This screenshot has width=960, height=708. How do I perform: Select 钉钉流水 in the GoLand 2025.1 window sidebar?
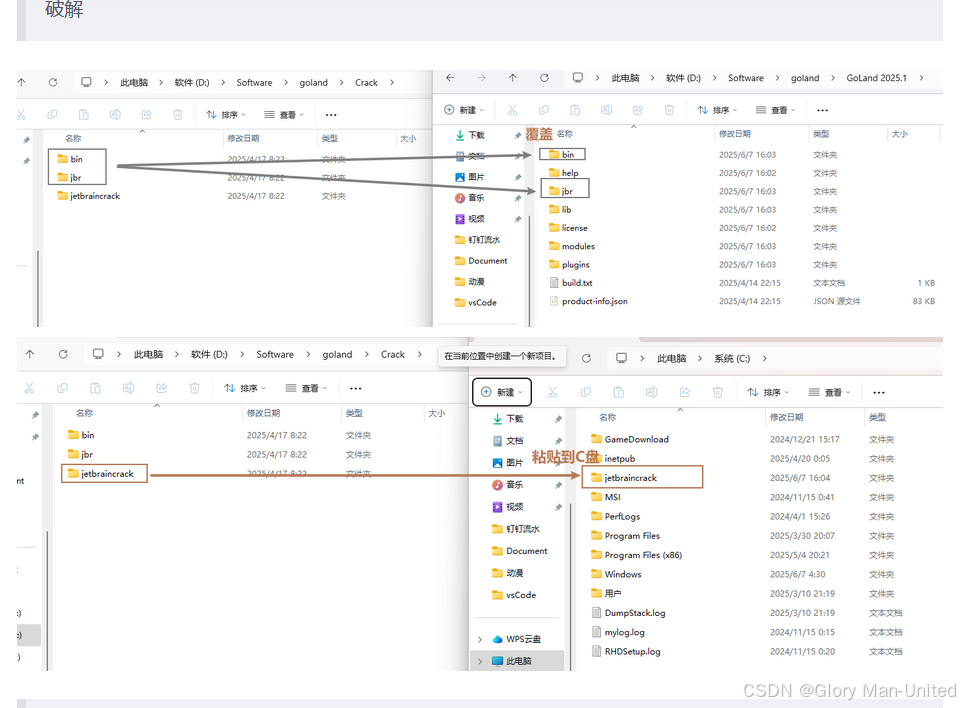pyautogui.click(x=478, y=239)
